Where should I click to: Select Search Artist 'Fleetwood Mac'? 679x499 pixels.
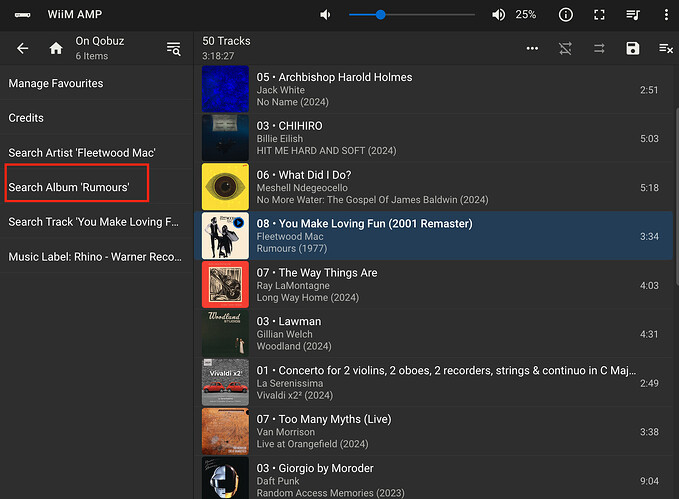pos(96,152)
